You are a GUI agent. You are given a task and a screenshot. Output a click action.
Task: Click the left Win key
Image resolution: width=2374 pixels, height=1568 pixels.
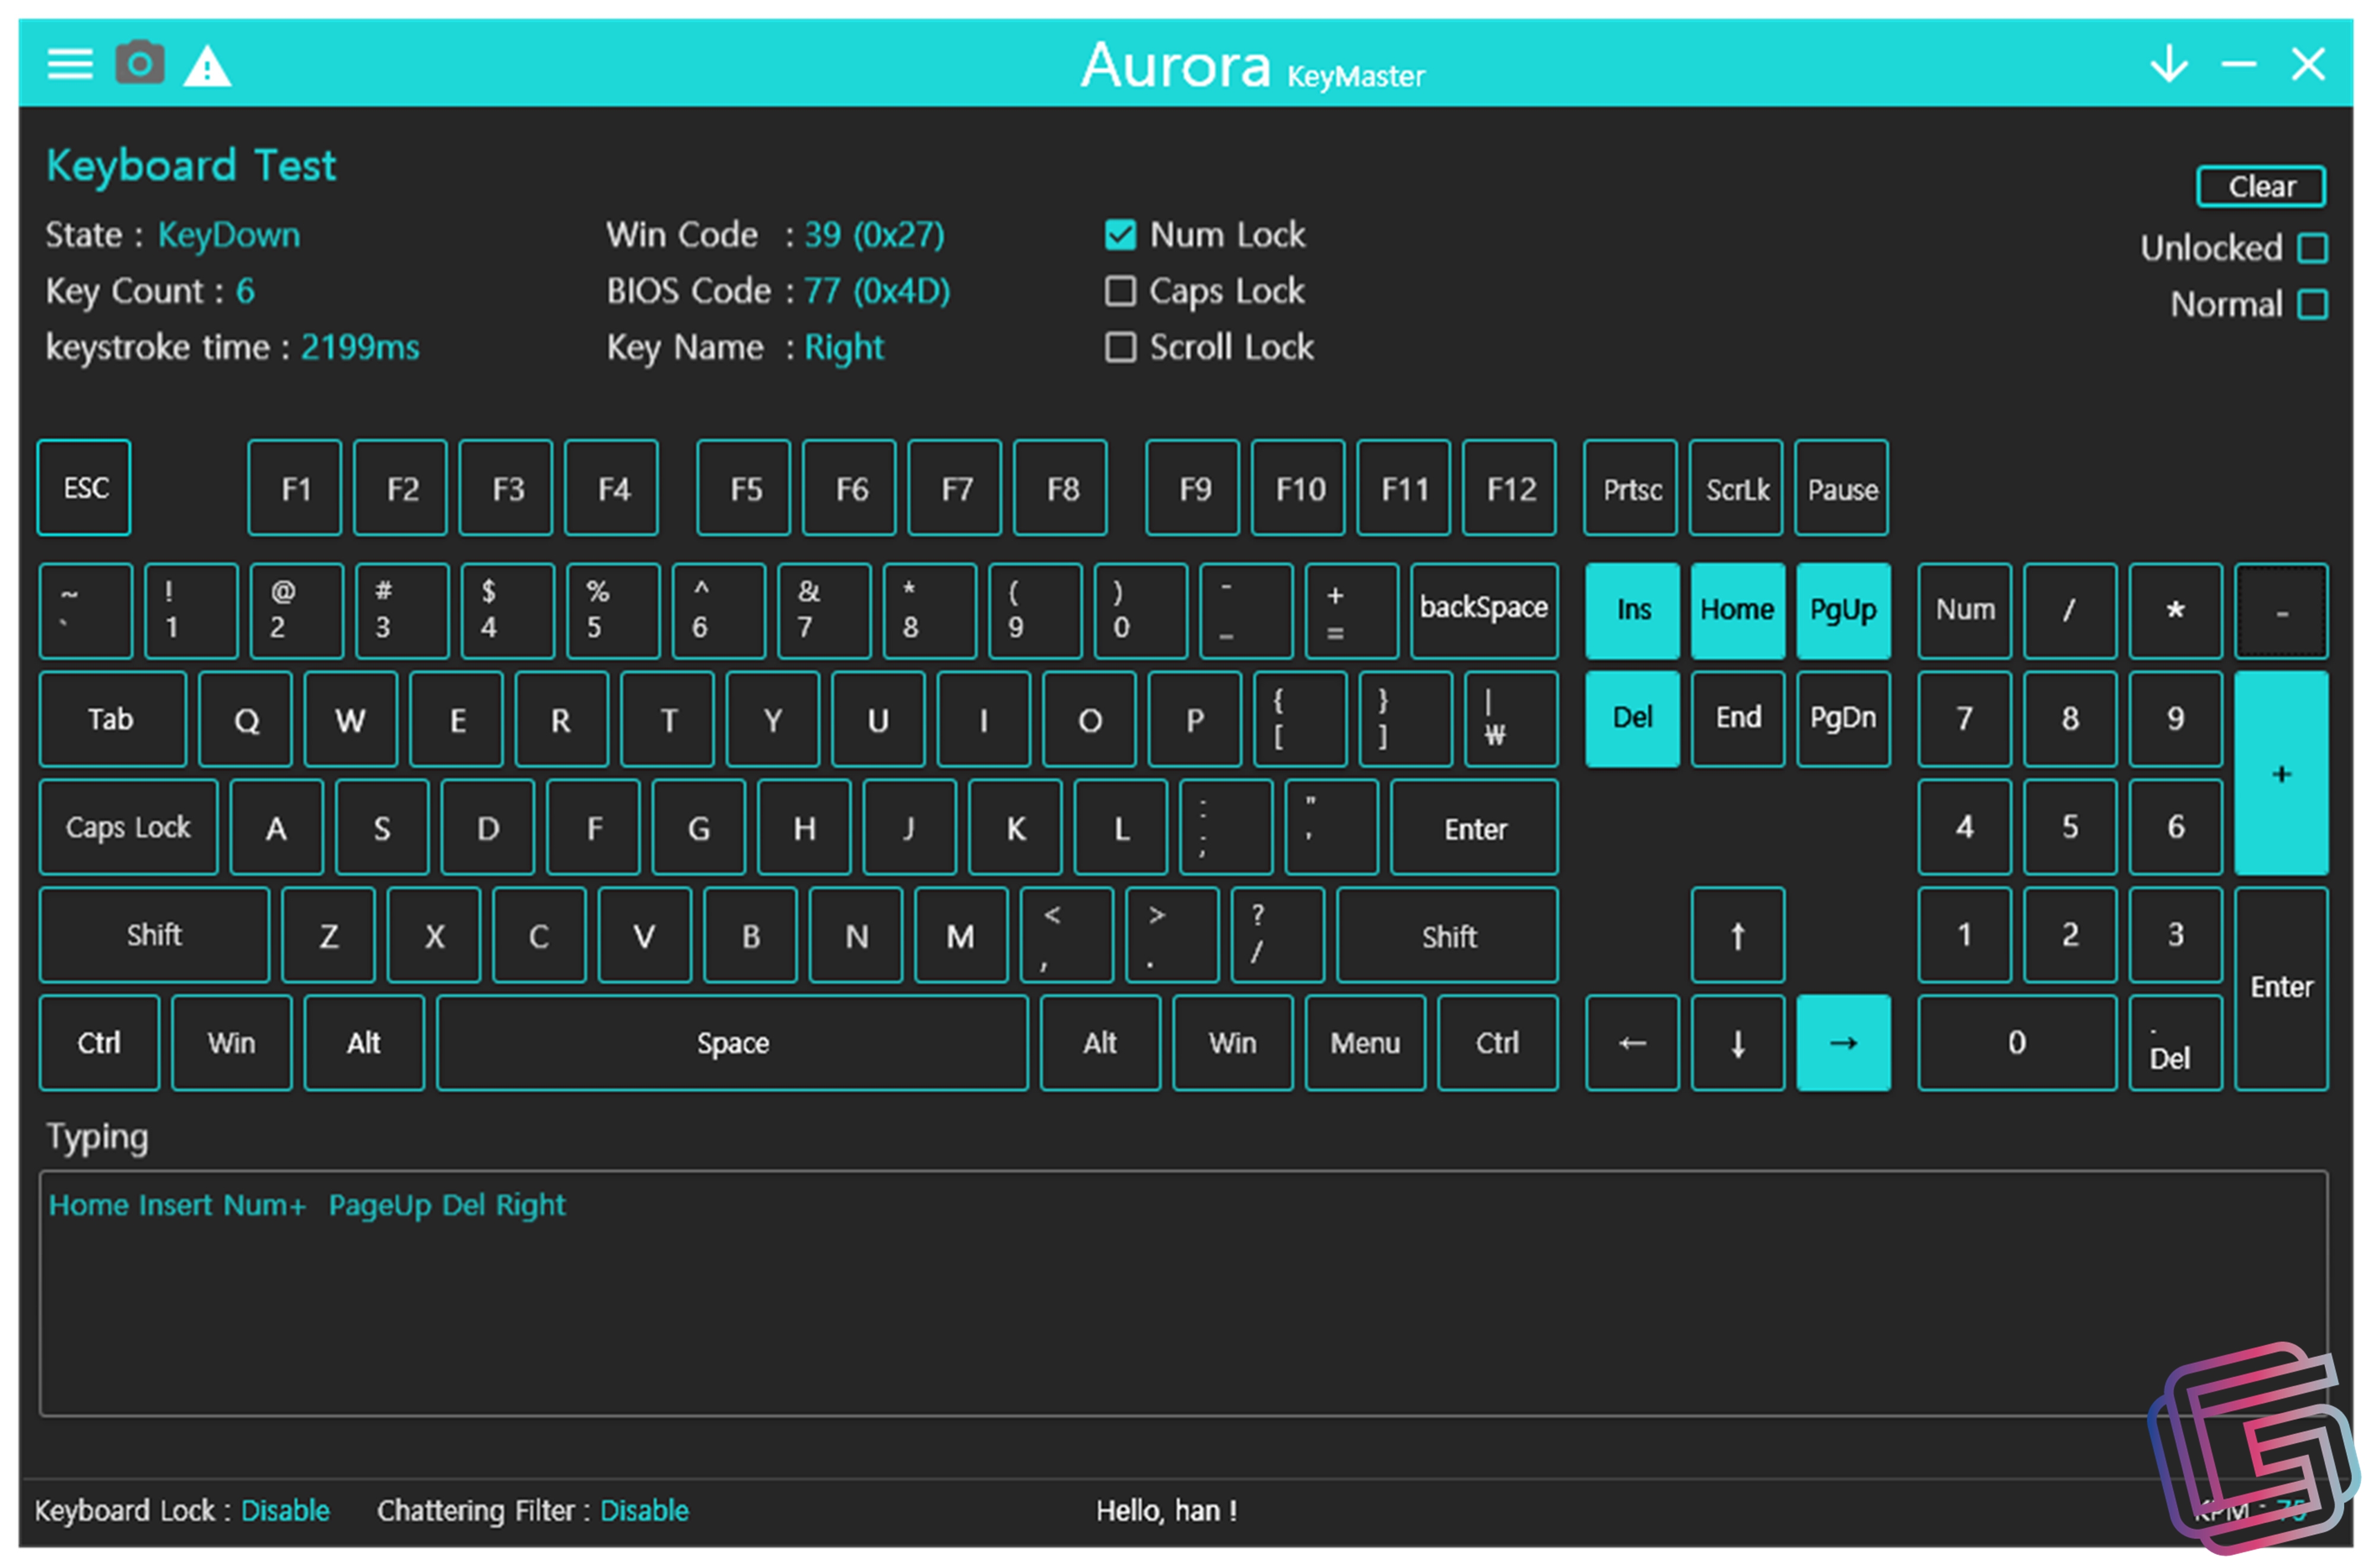(x=232, y=1043)
